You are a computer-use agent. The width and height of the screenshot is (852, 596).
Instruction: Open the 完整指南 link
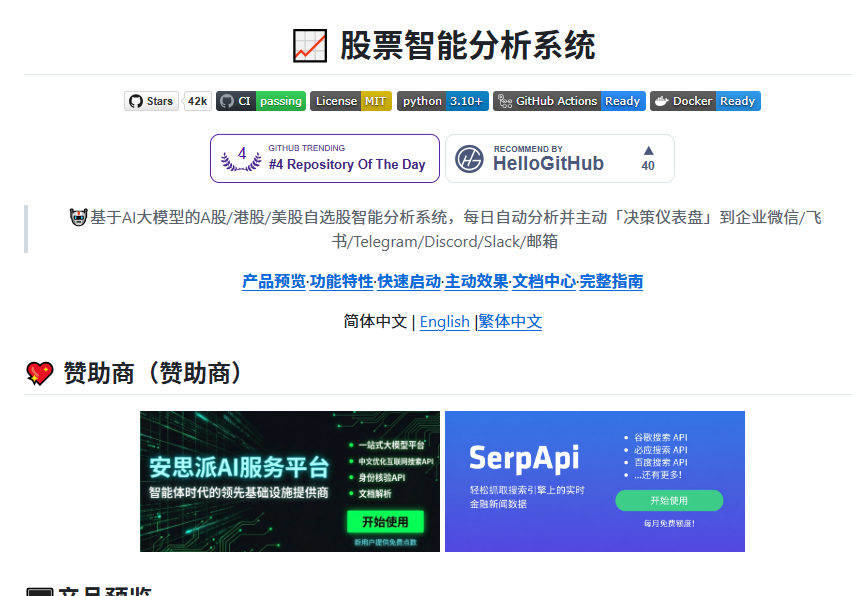tap(611, 281)
